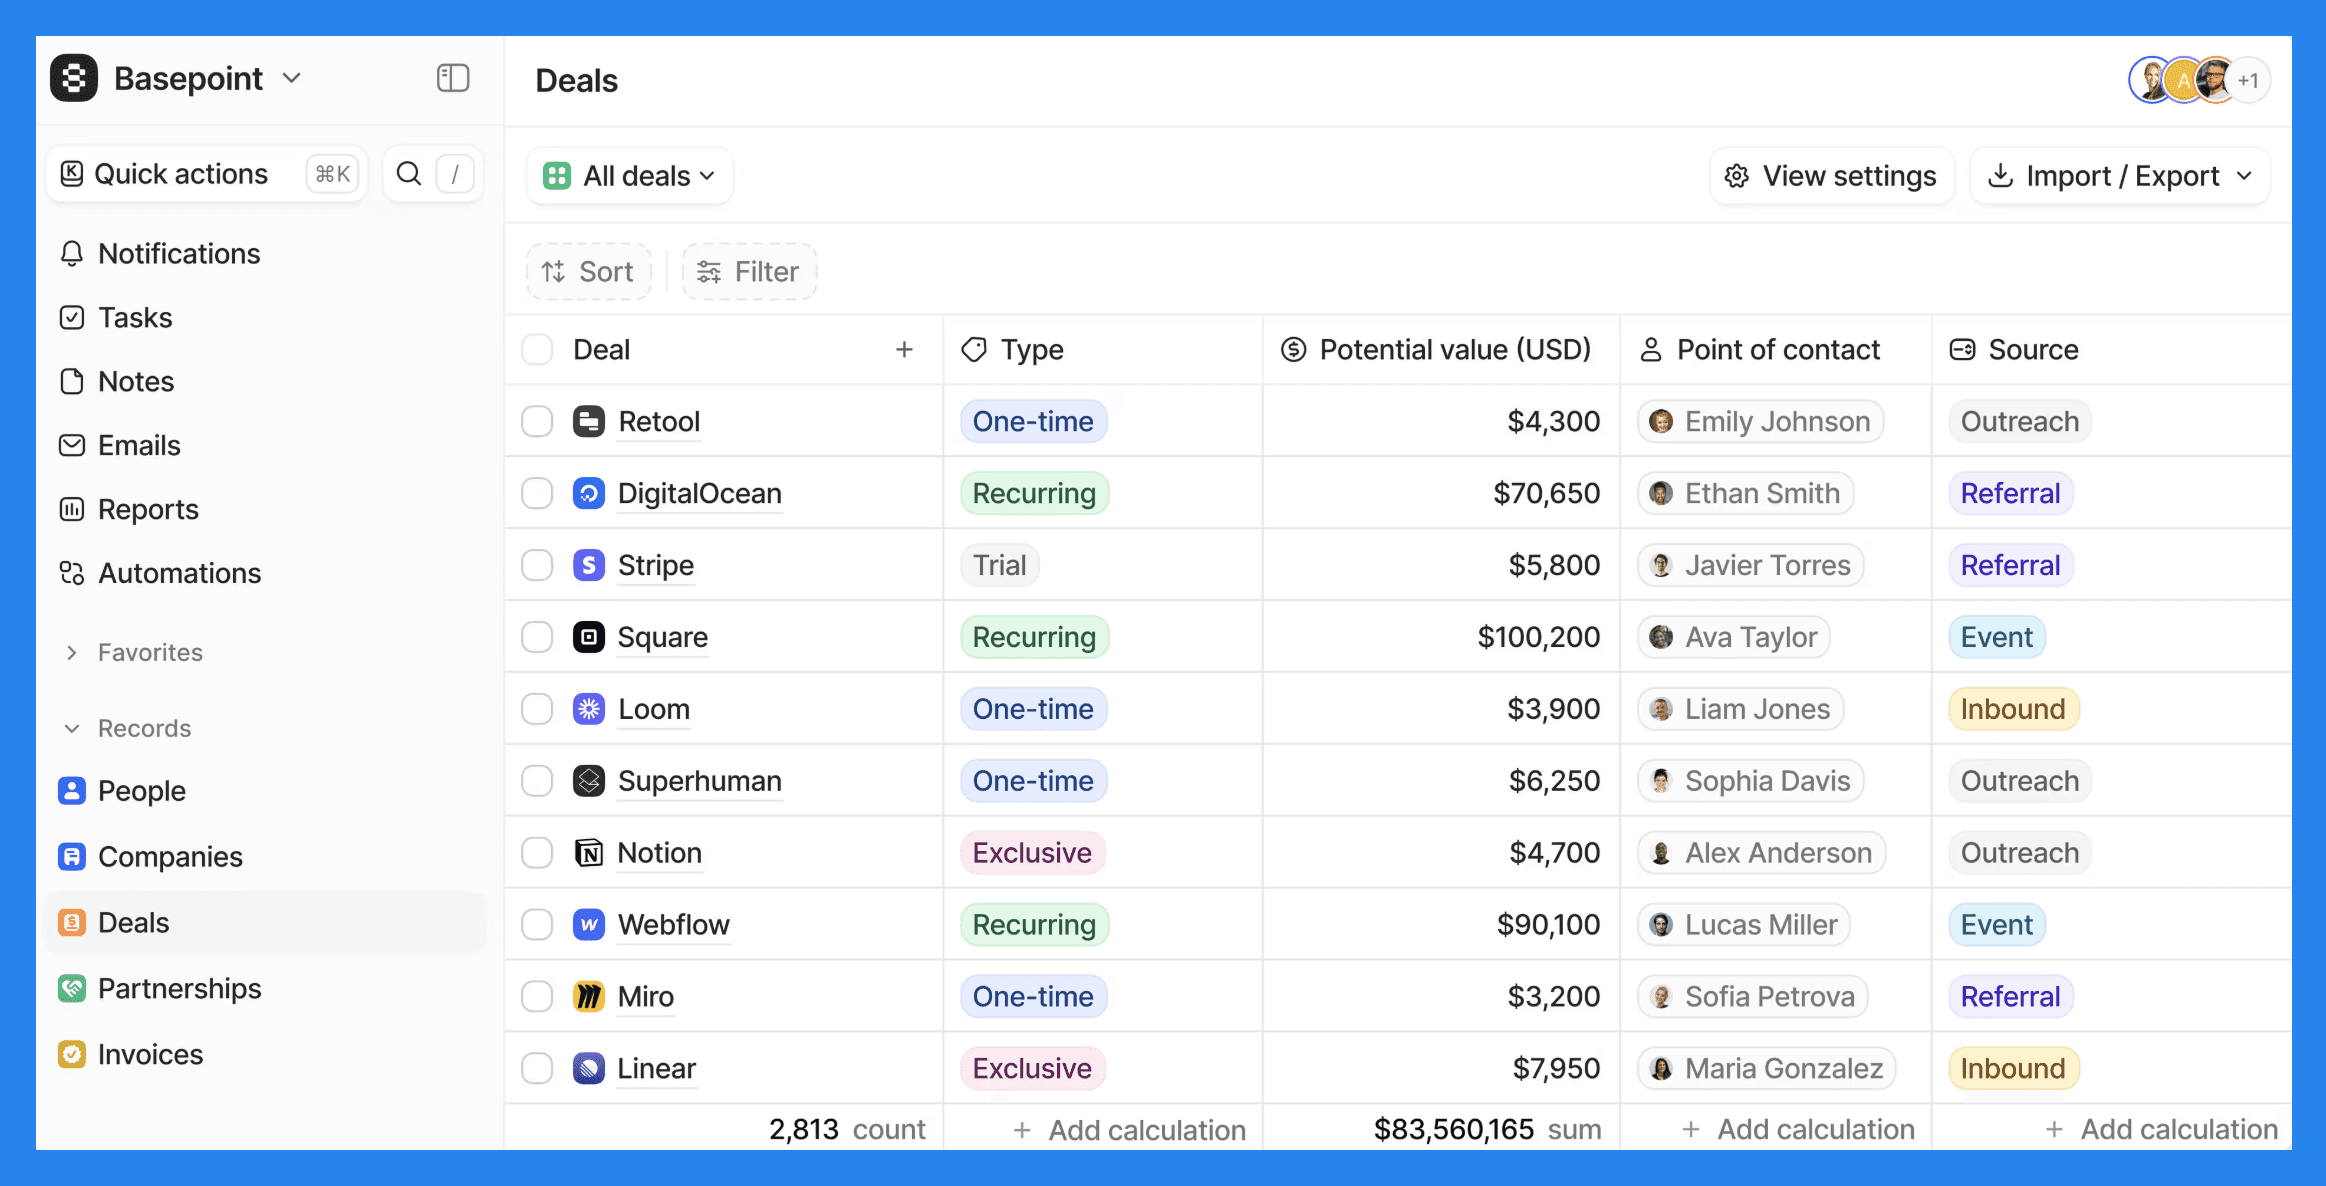Check the Retool row checkbox
2326x1186 pixels.
(x=537, y=421)
